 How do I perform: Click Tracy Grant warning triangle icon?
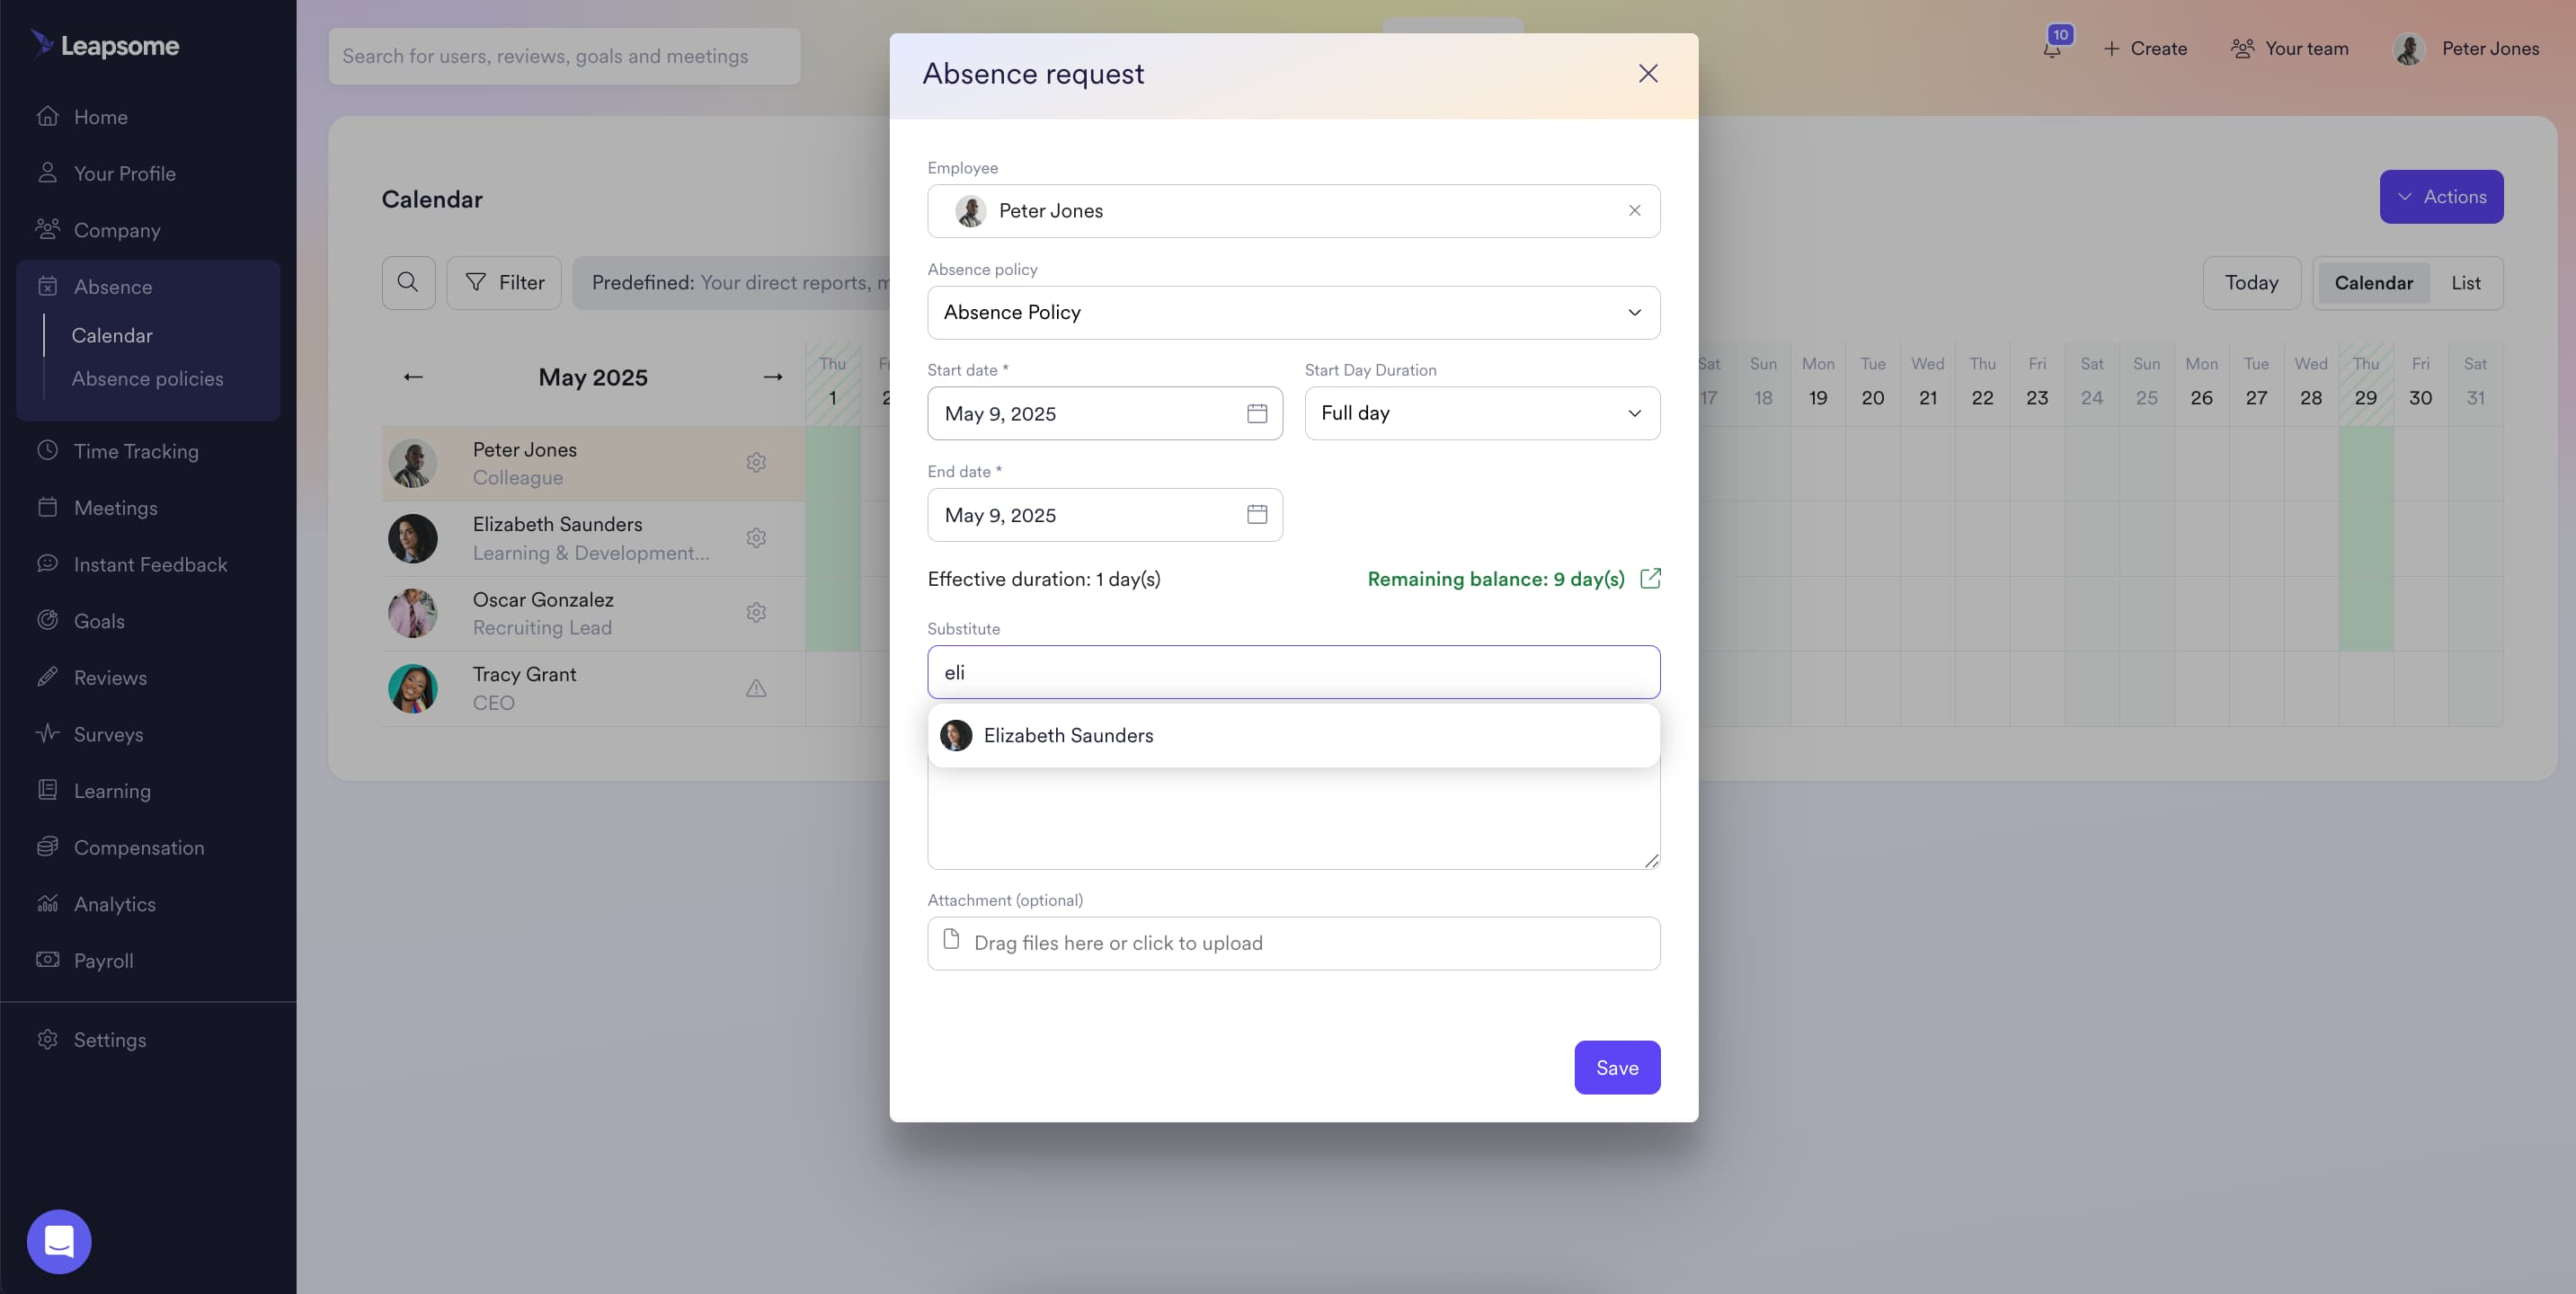coord(756,688)
